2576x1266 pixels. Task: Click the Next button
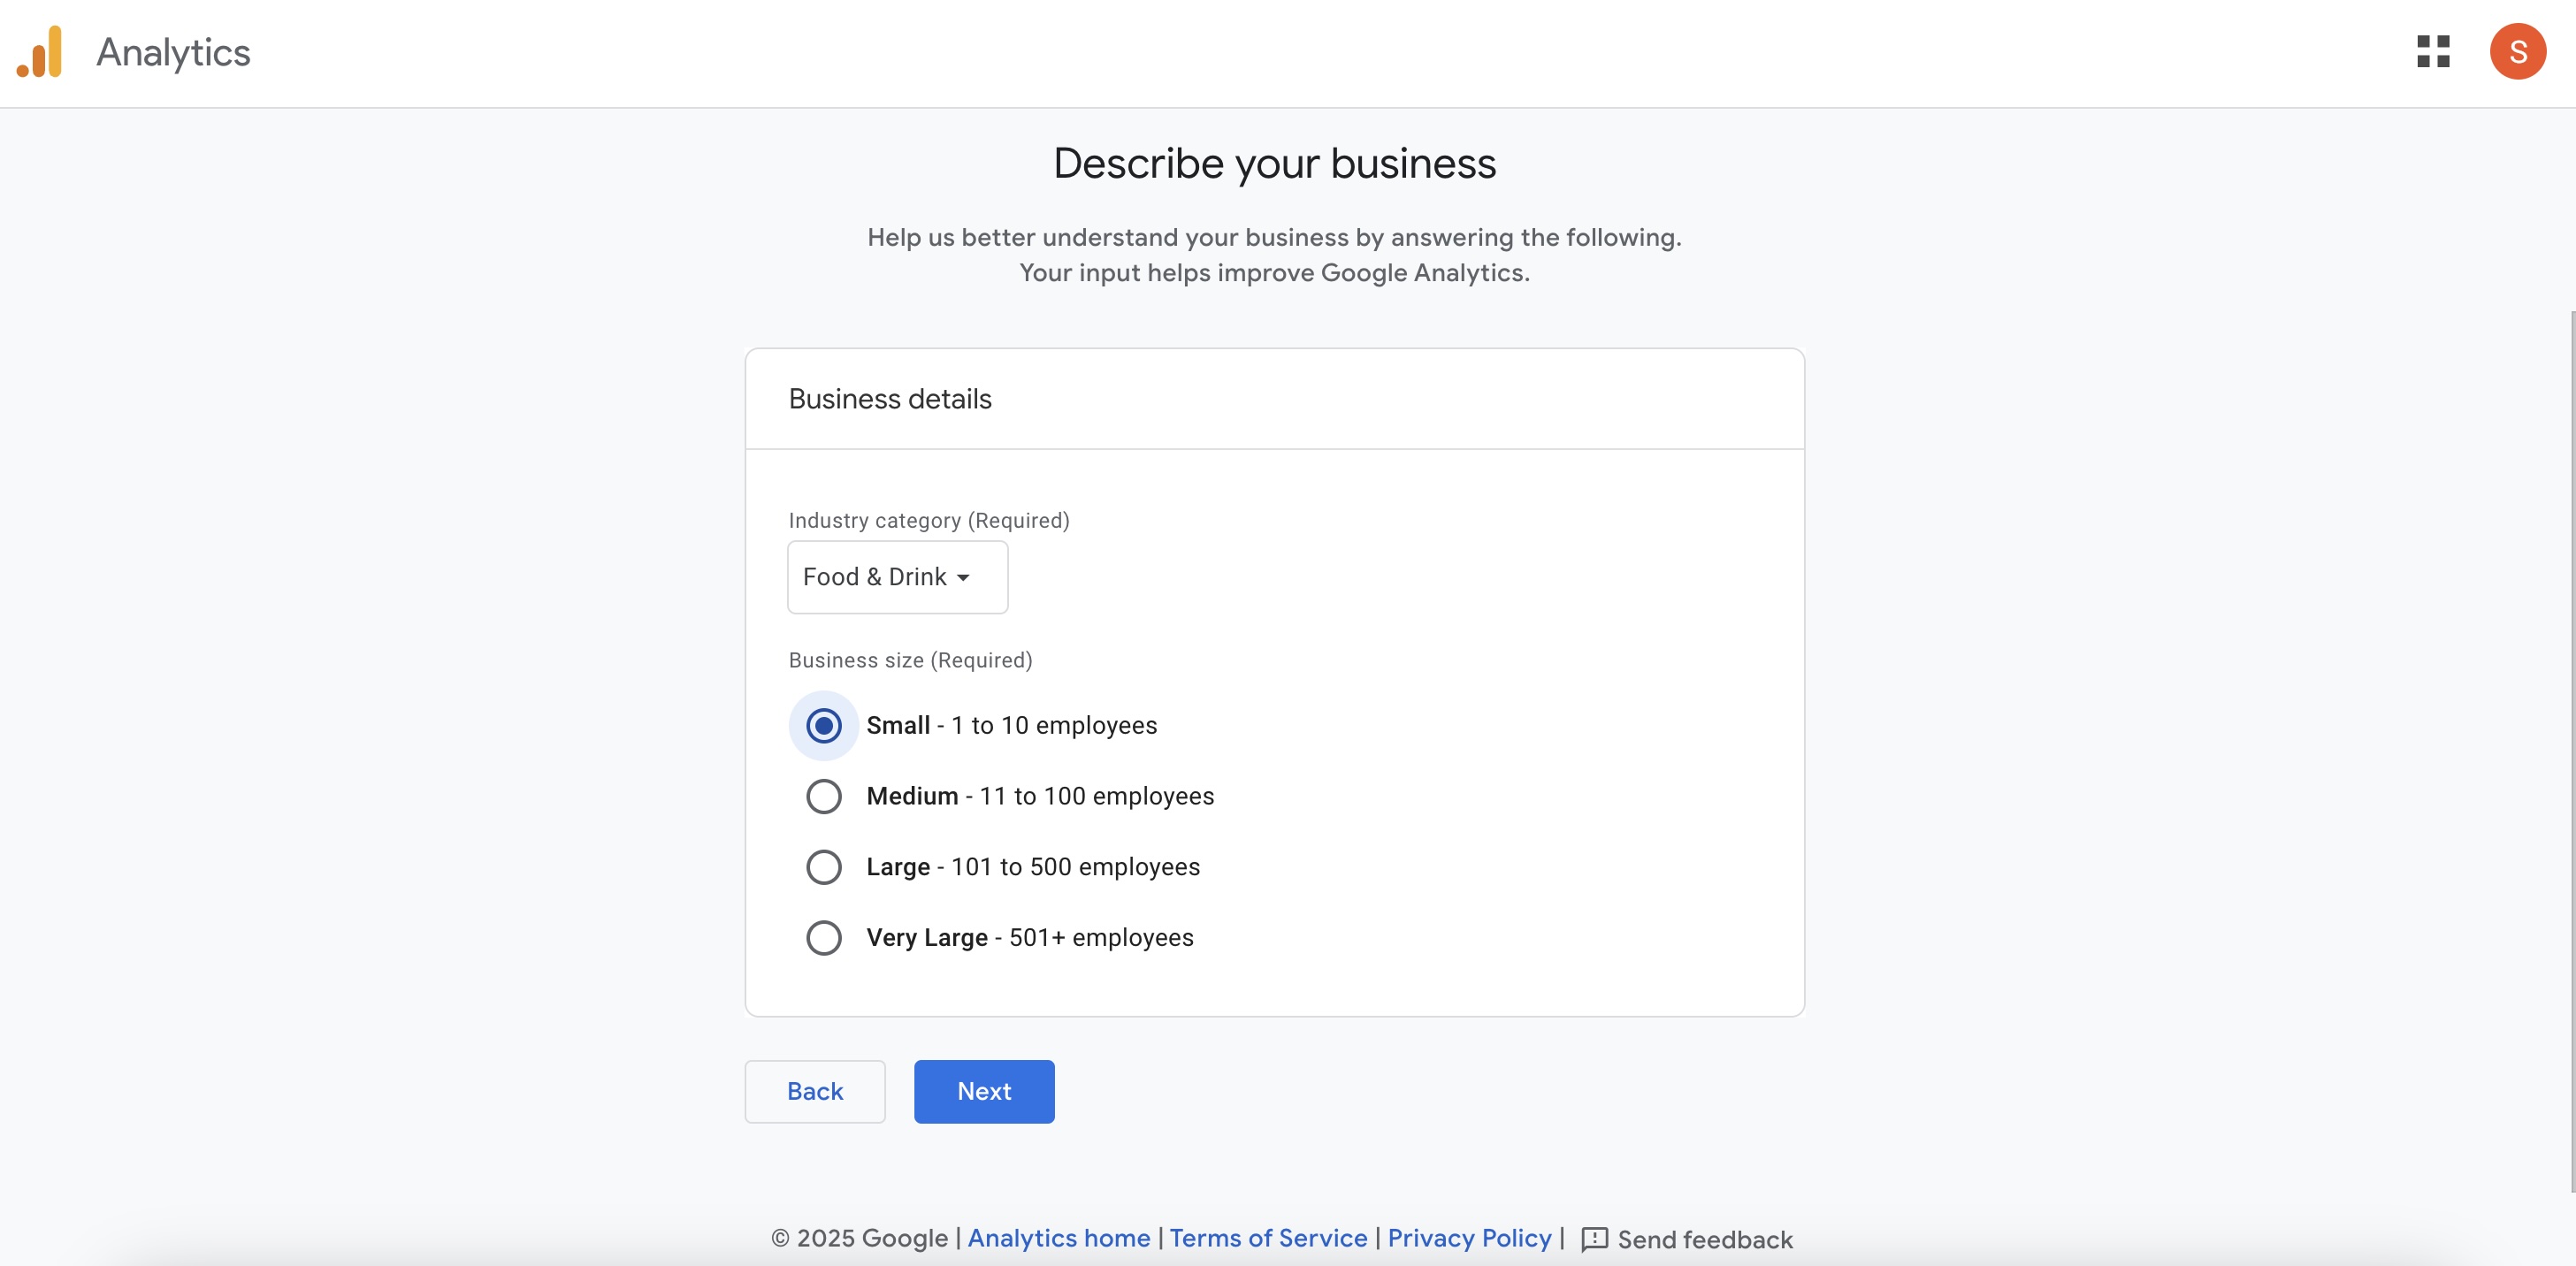tap(983, 1091)
